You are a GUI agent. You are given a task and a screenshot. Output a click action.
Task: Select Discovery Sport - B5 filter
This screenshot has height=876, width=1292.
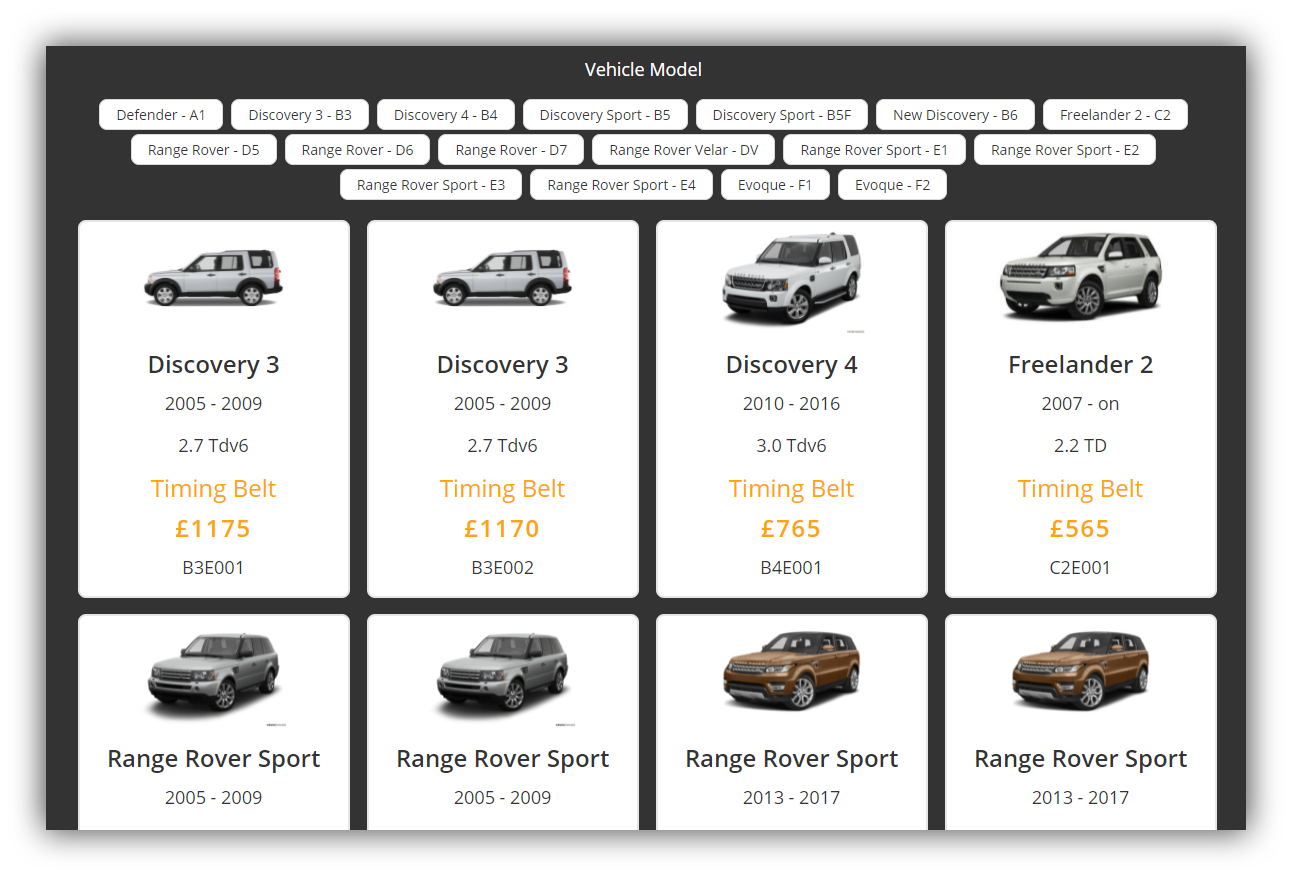click(605, 115)
